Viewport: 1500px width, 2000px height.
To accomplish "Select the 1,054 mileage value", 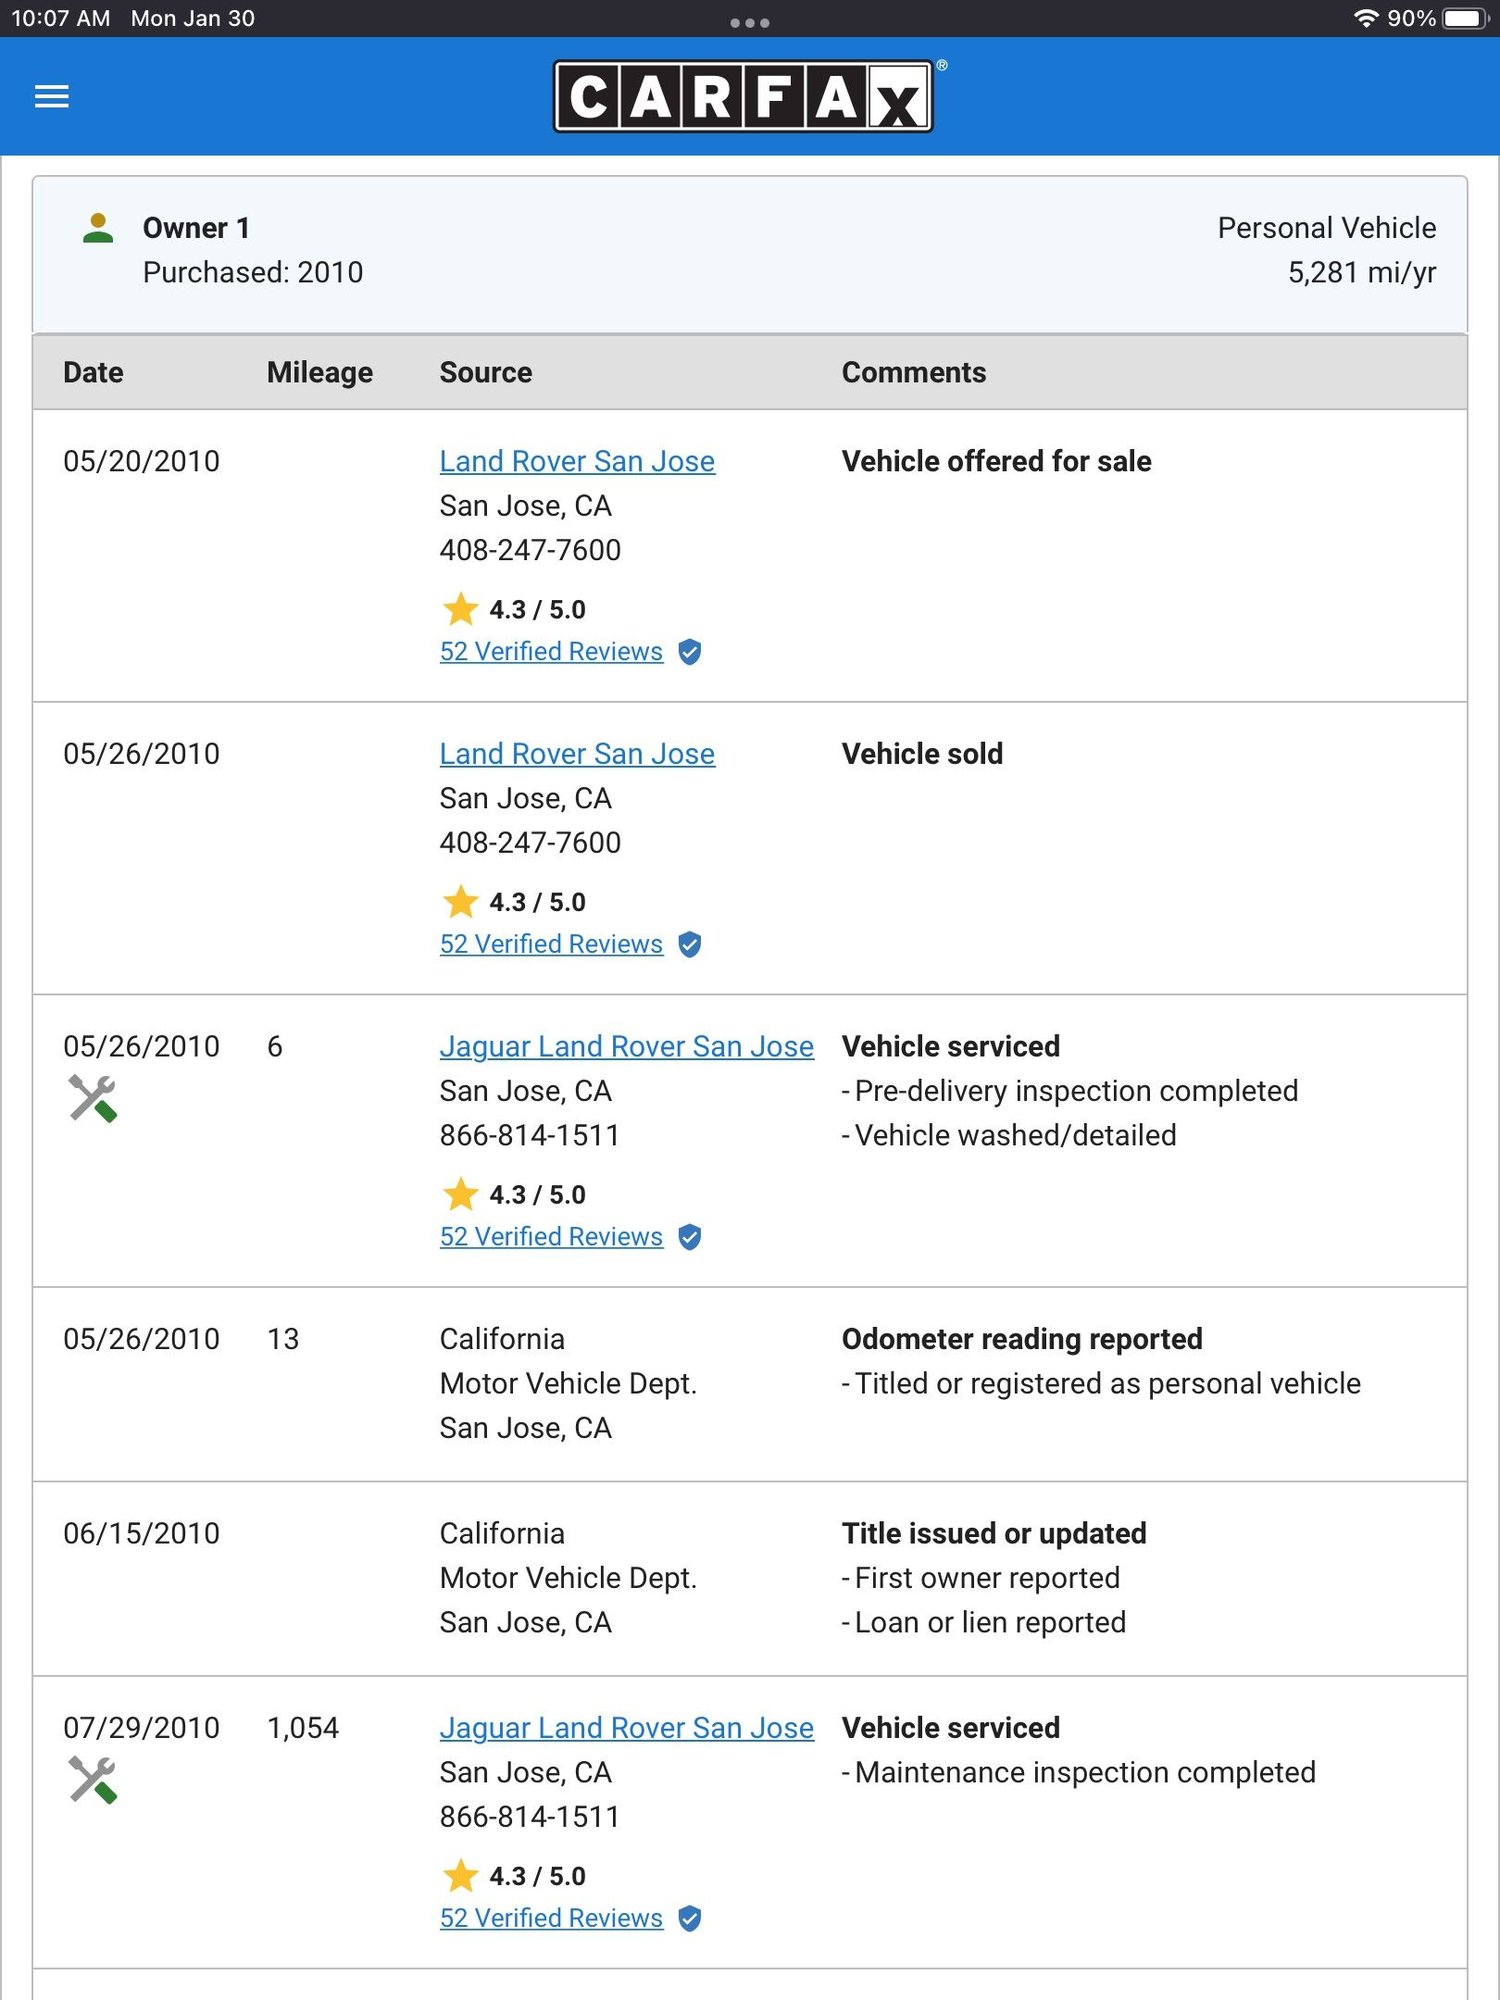I will (303, 1728).
